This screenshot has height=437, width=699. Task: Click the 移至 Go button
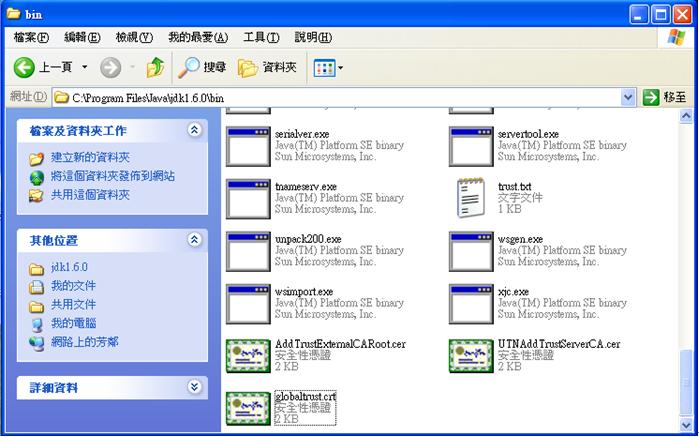coord(665,97)
